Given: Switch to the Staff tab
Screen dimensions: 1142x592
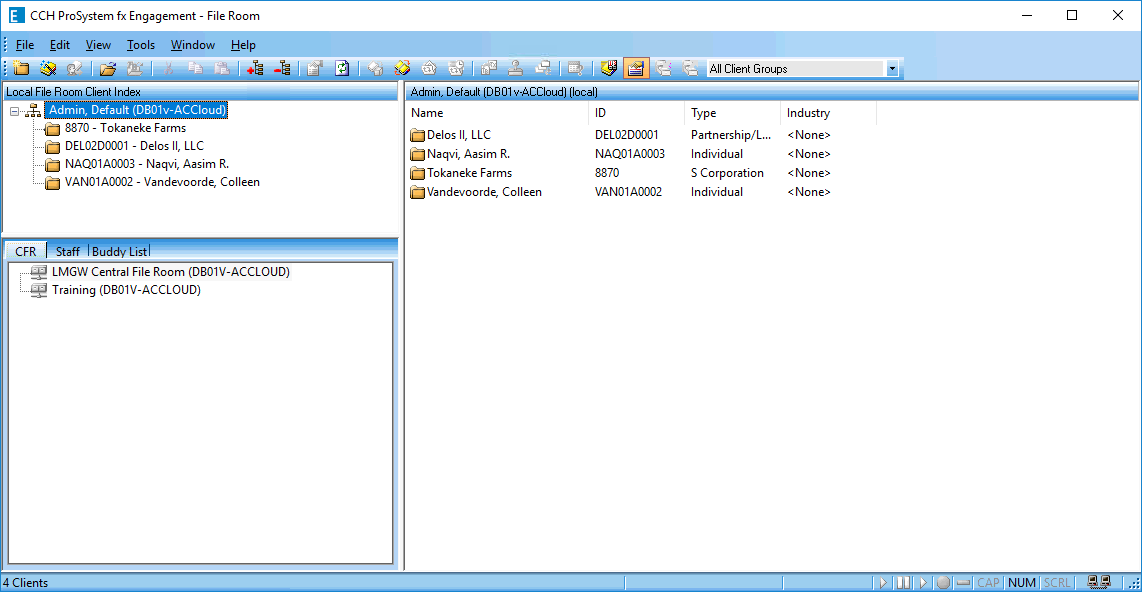Looking at the screenshot, I should click(x=68, y=251).
